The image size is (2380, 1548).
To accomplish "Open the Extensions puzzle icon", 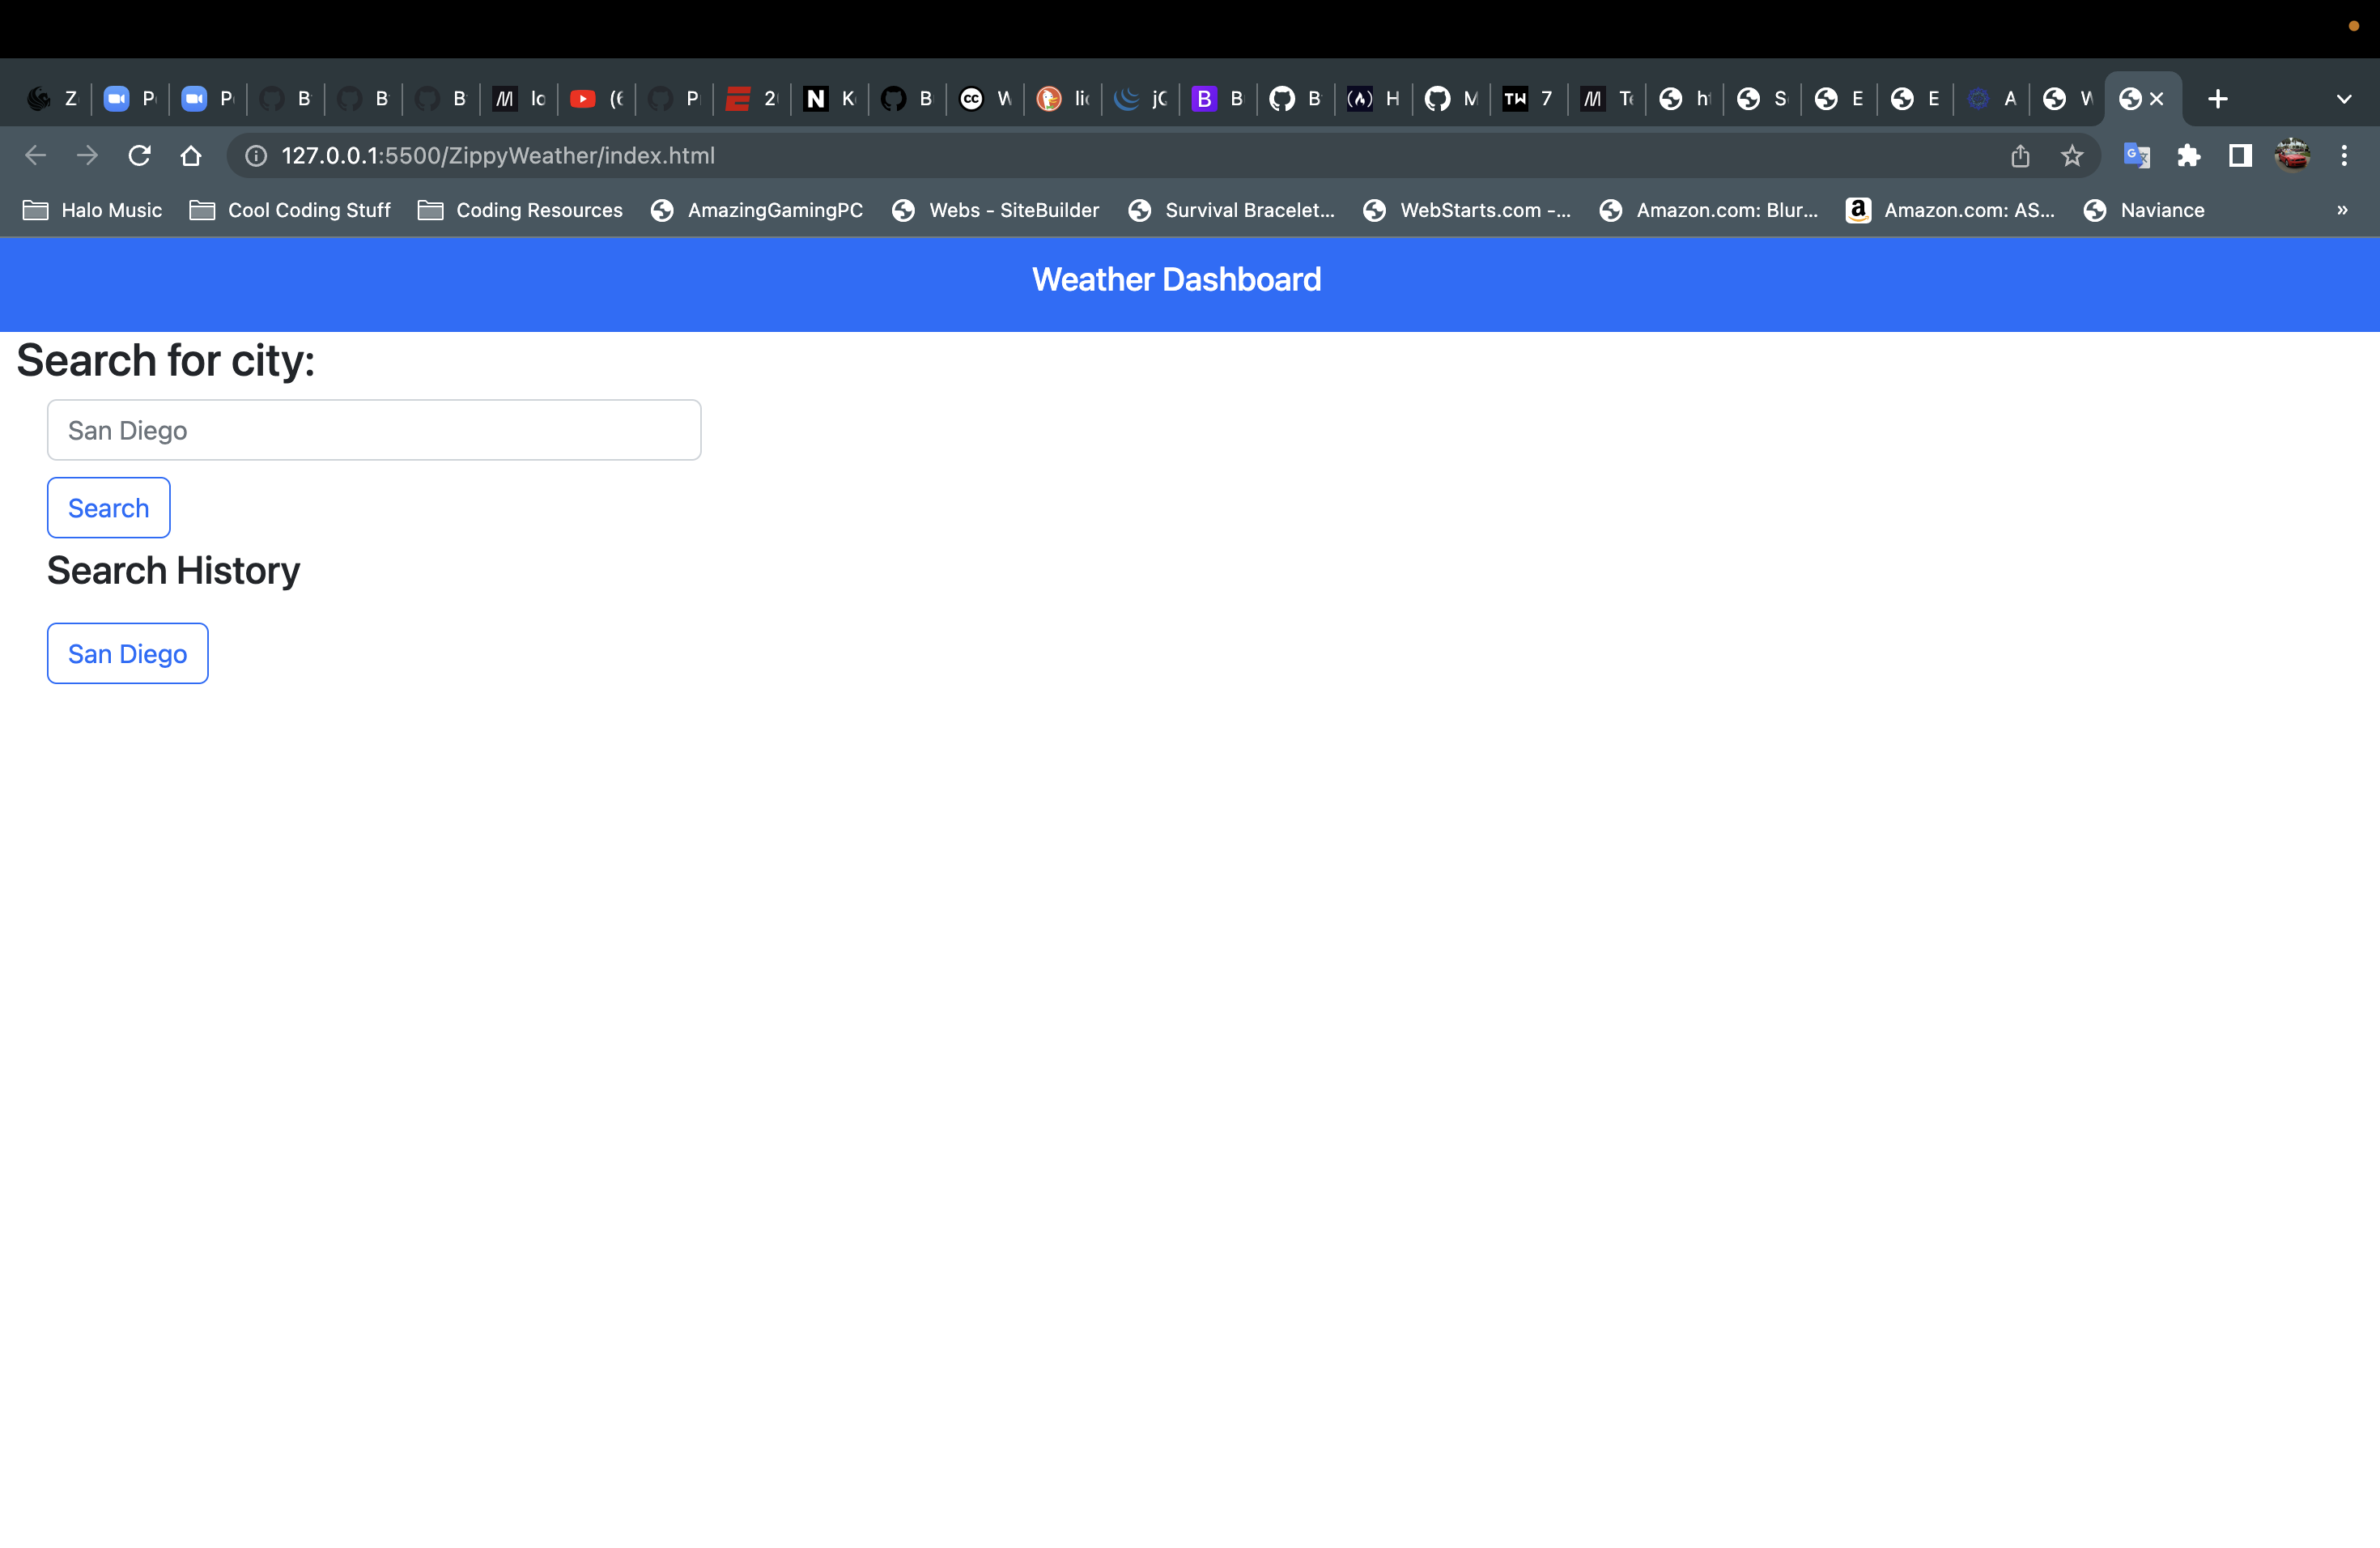I will coord(2189,155).
